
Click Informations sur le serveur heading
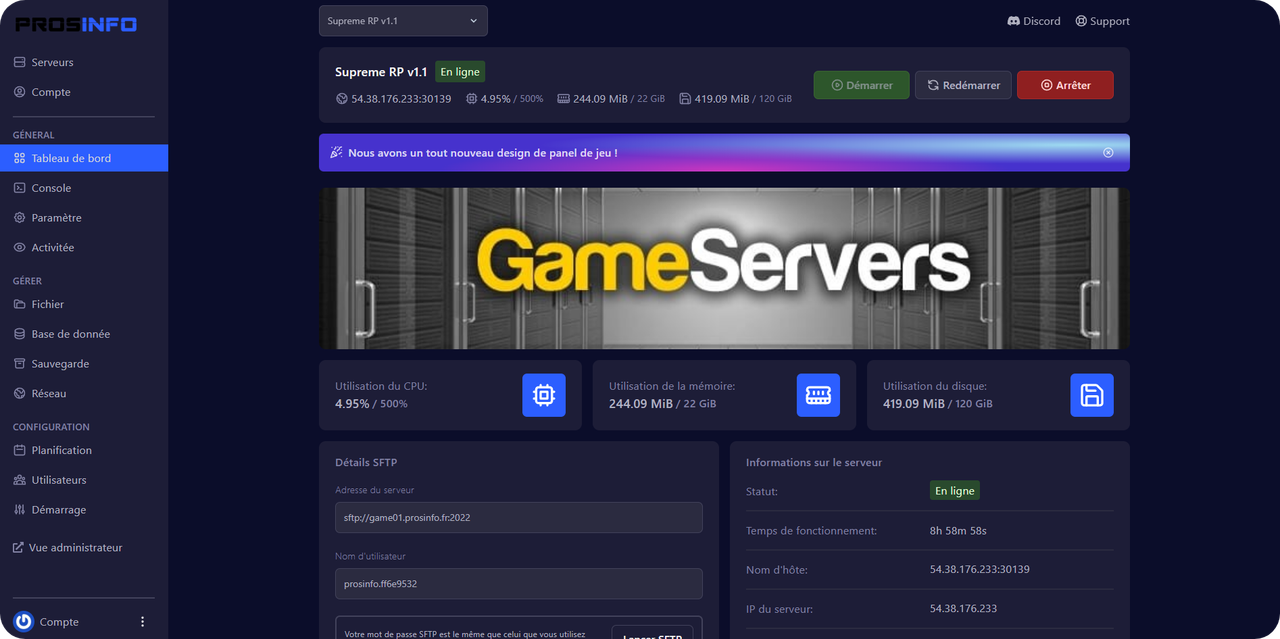pos(814,462)
